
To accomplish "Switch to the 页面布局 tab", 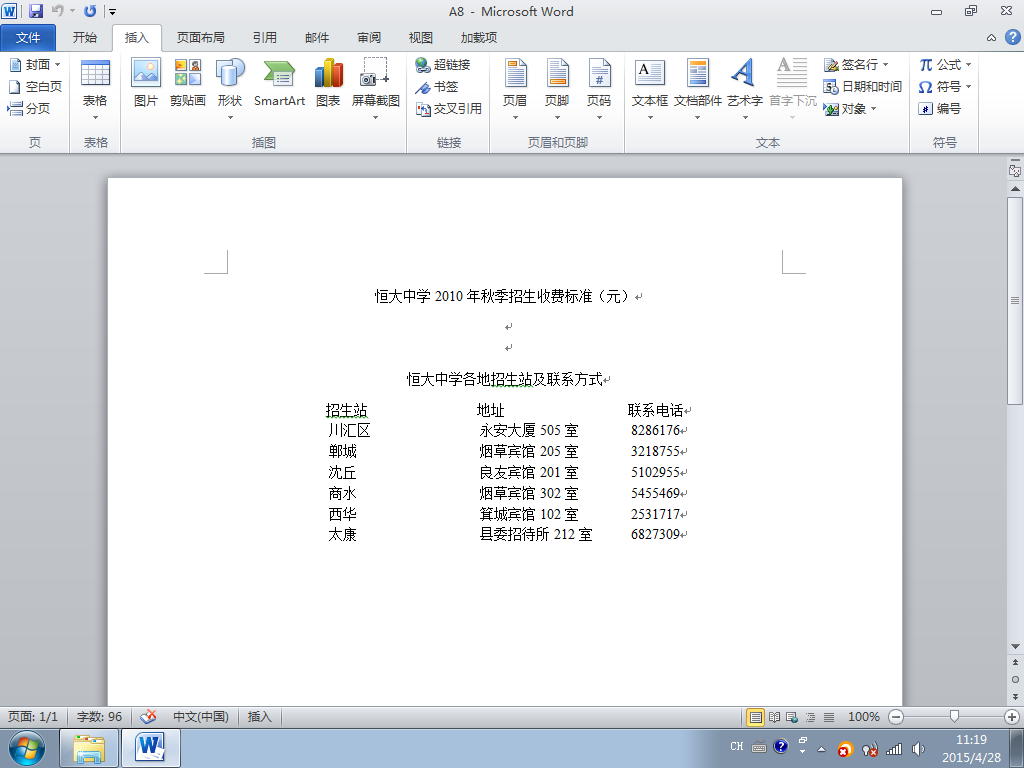I will tap(200, 38).
